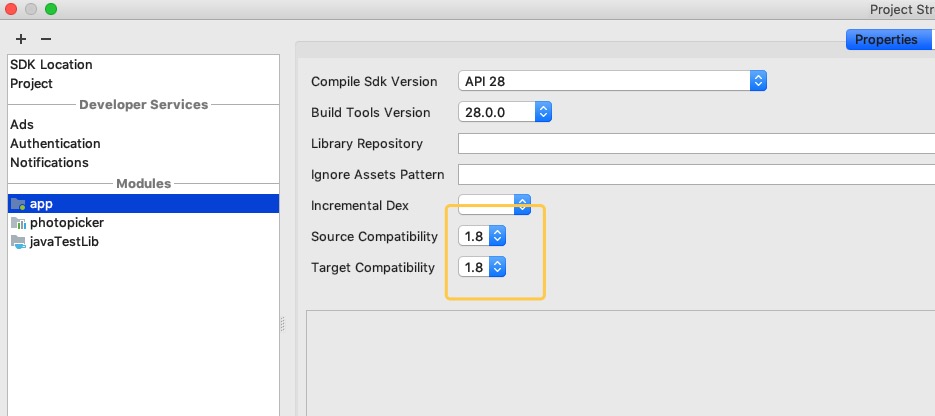The width and height of the screenshot is (935, 416).
Task: Click the plus add module icon
Action: click(21, 39)
